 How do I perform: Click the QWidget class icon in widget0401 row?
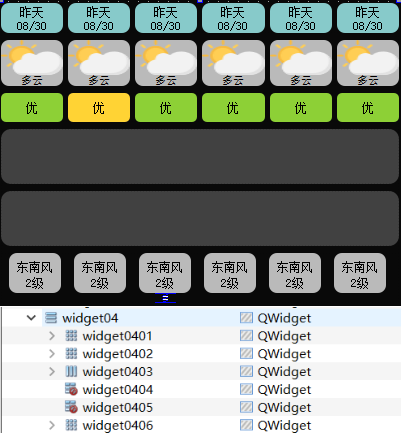pos(246,336)
